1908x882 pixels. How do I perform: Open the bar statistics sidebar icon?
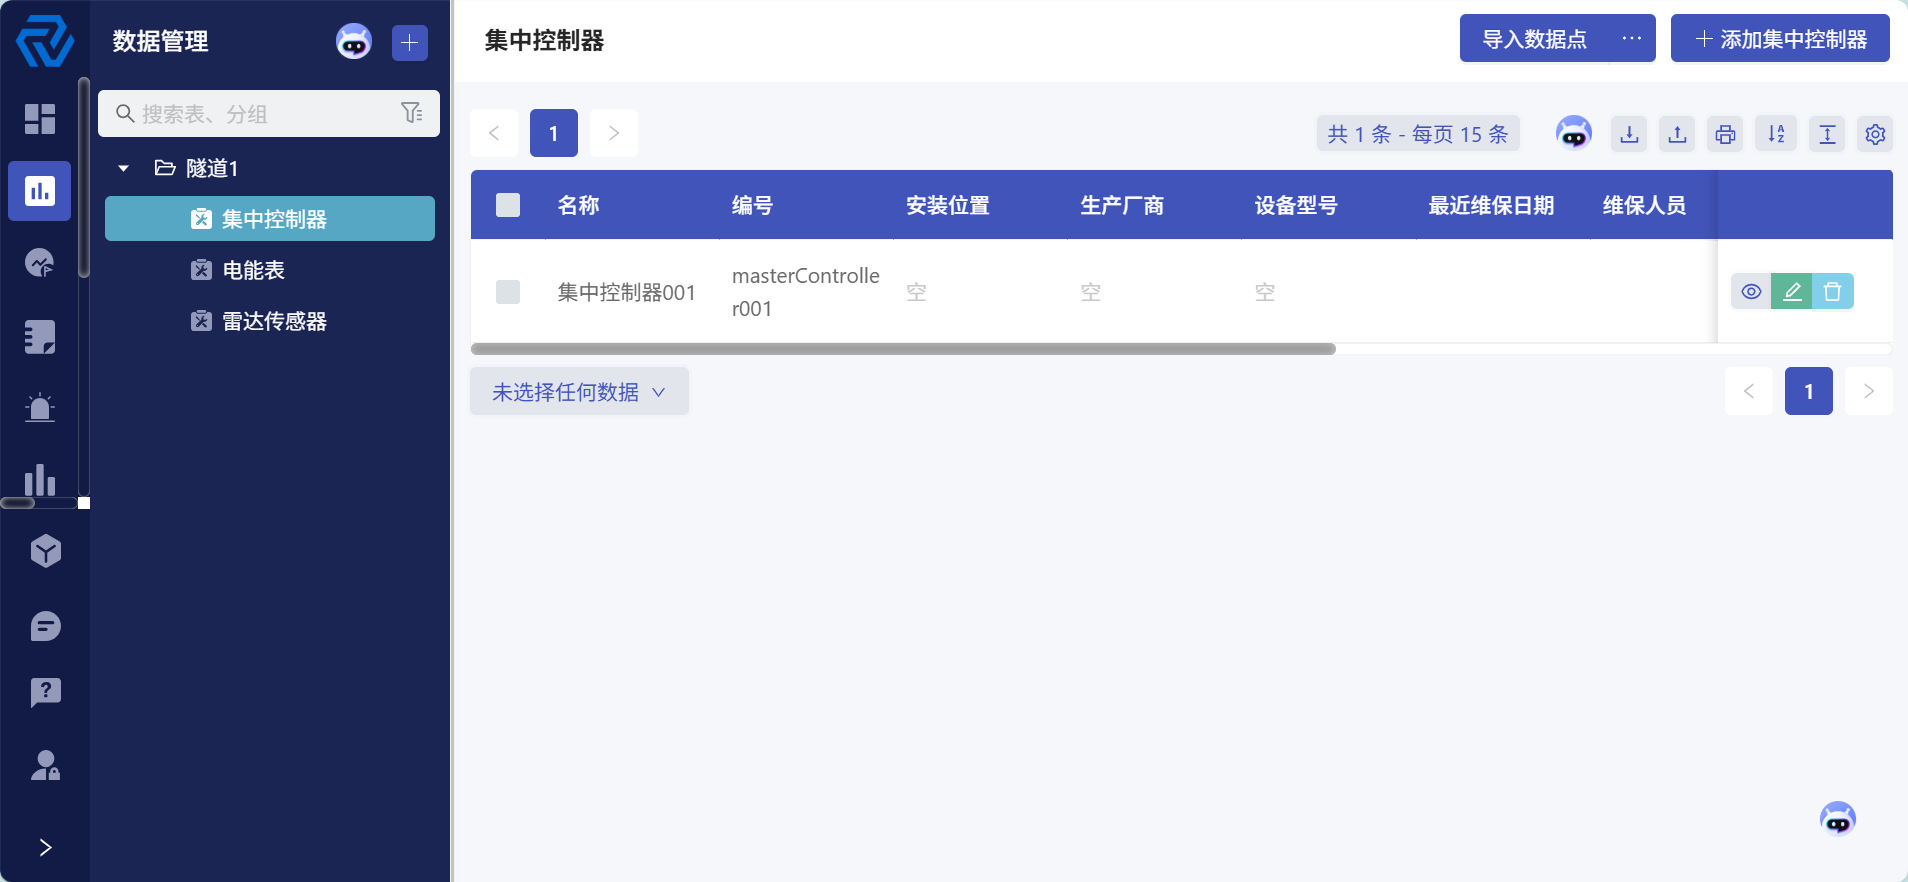(40, 480)
